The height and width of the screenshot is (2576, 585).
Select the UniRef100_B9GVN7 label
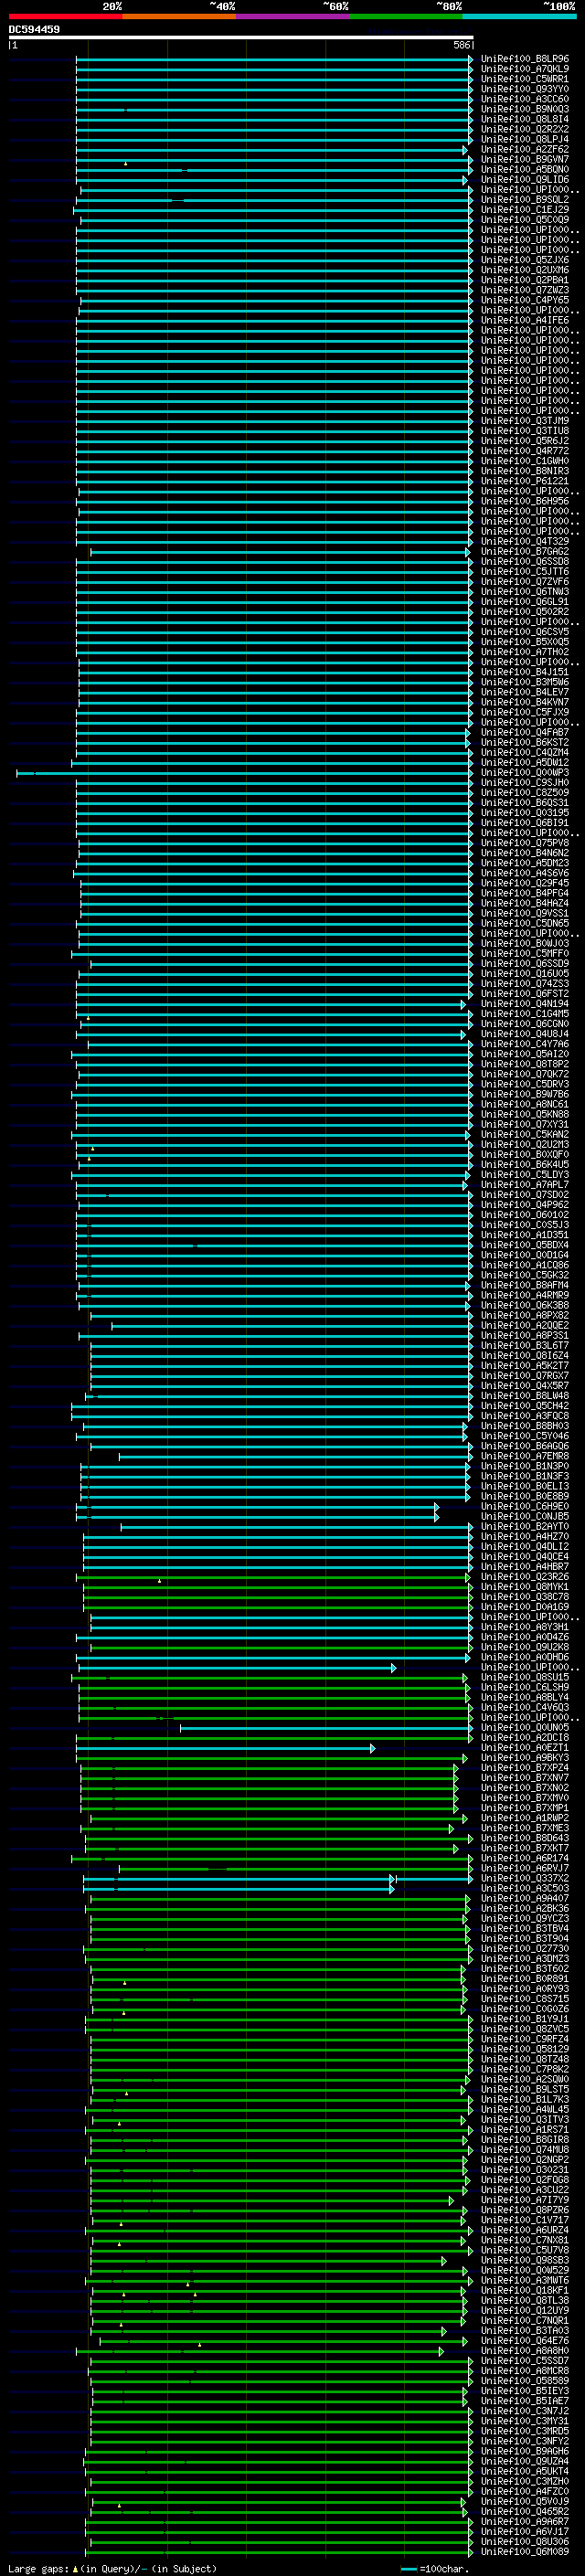point(525,160)
